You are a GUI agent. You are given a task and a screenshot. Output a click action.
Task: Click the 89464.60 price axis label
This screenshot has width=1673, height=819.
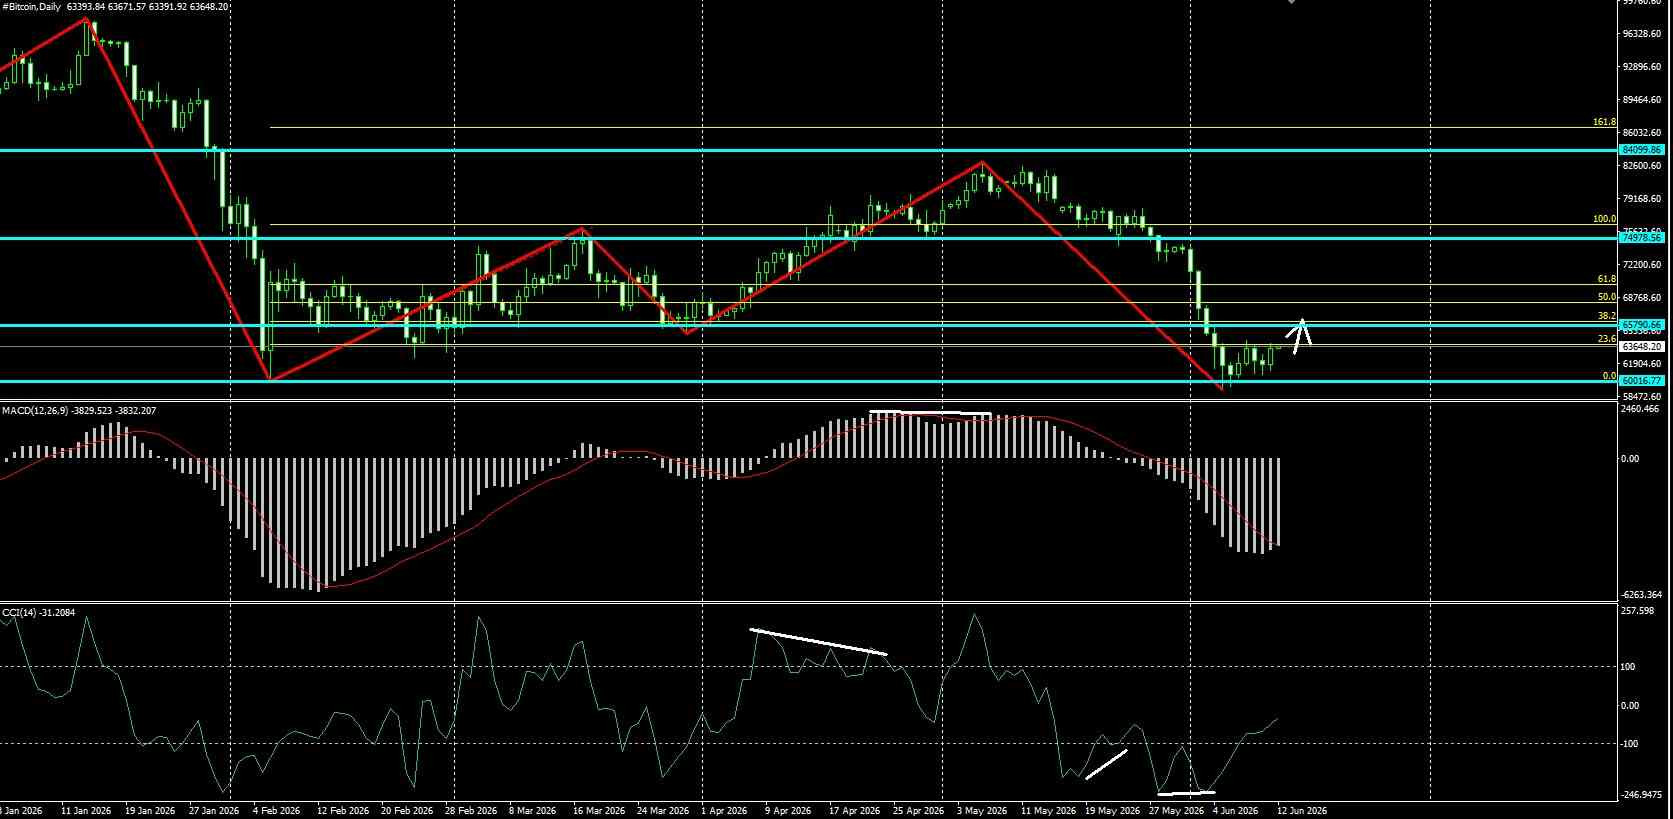coord(1642,100)
